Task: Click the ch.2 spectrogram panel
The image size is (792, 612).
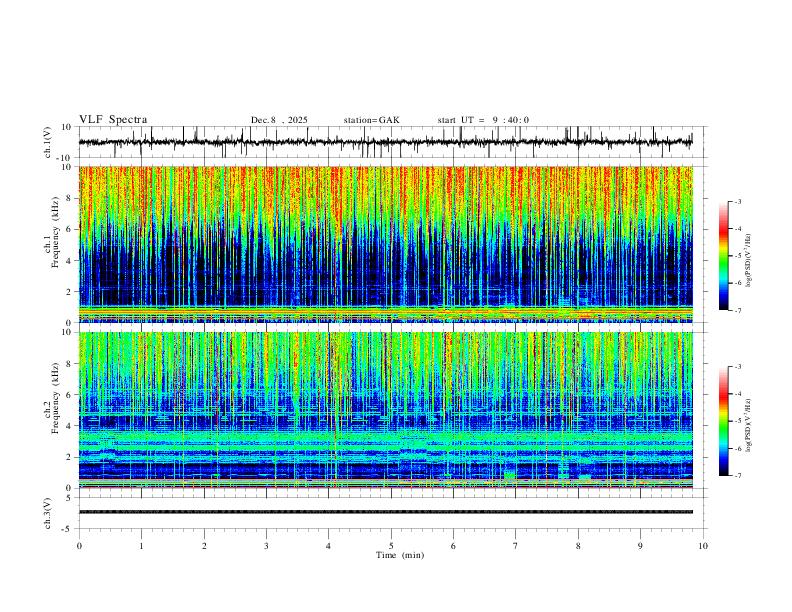Action: pyautogui.click(x=386, y=410)
